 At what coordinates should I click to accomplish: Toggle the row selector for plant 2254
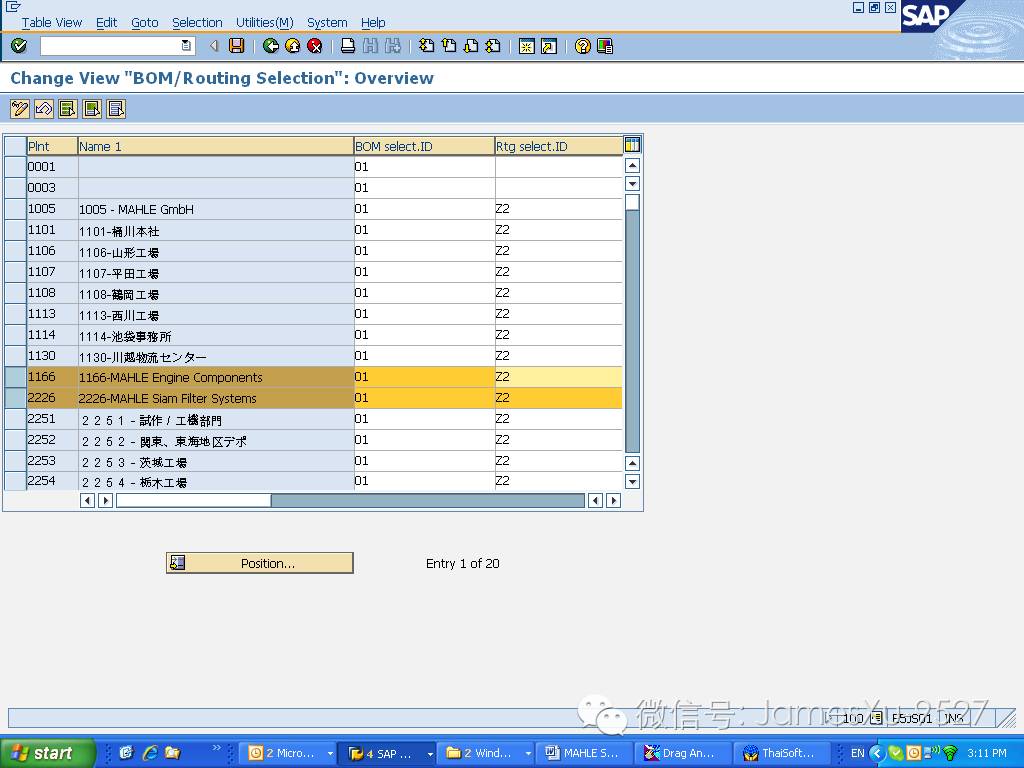pyautogui.click(x=15, y=481)
